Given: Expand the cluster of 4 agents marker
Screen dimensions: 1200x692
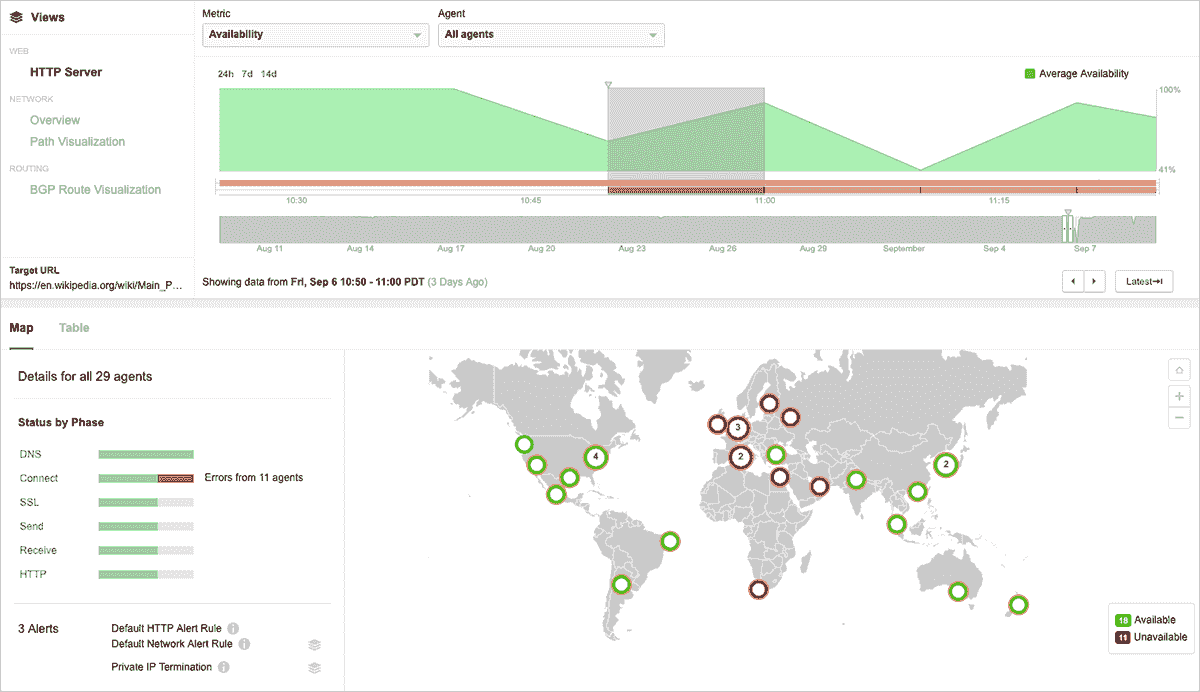Looking at the screenshot, I should (596, 457).
